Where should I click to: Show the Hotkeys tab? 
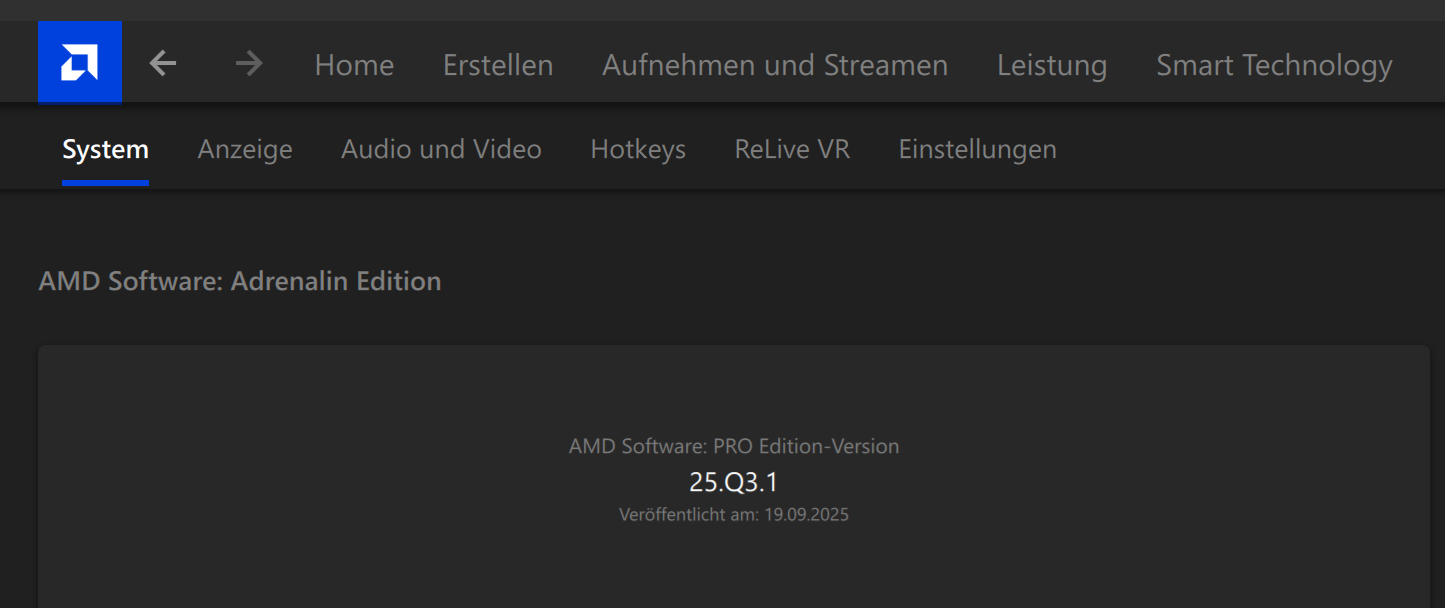click(x=638, y=150)
